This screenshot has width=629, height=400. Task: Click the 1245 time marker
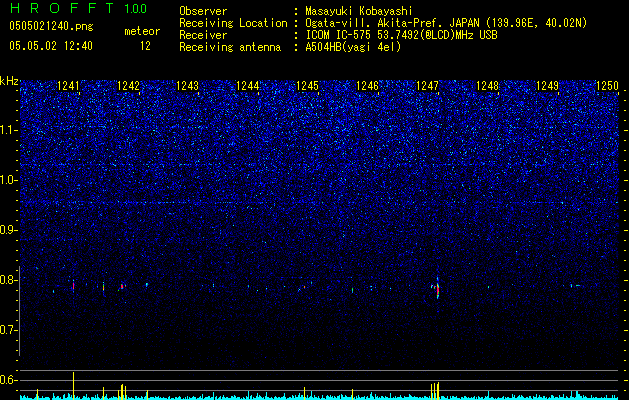tap(307, 85)
